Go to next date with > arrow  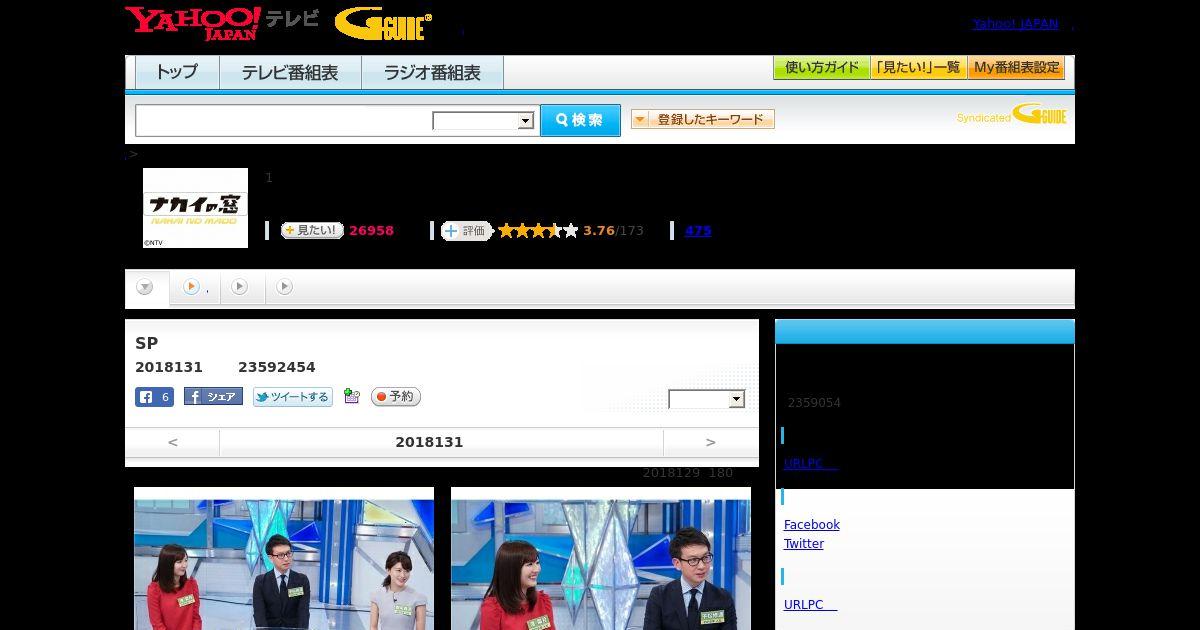[x=711, y=442]
